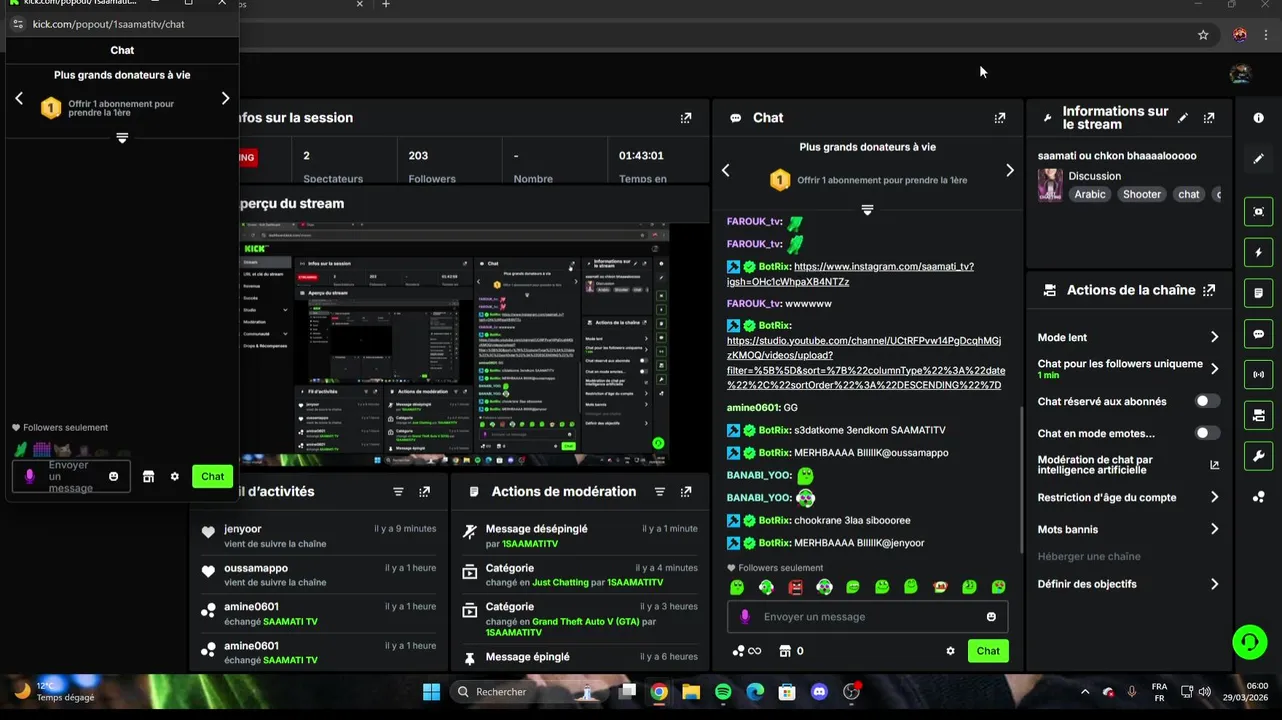The image size is (1282, 720).
Task: Open the document sidebar icon
Action: pyautogui.click(x=1259, y=293)
